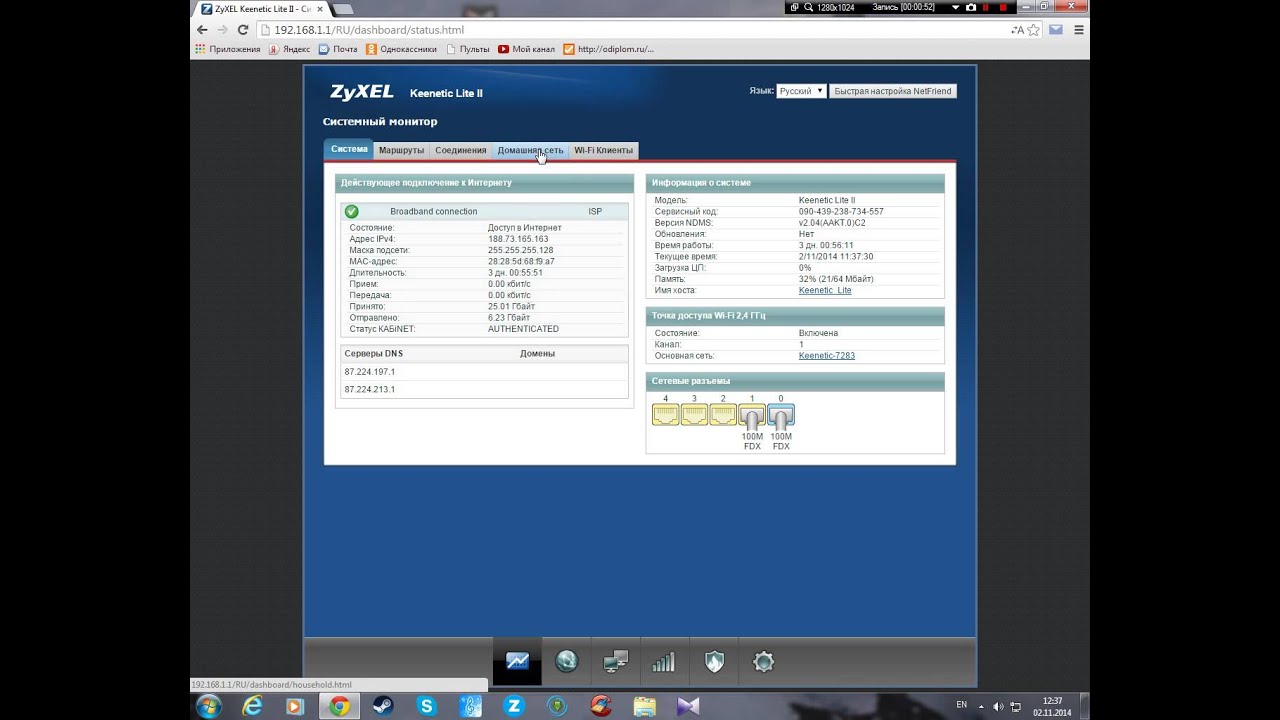Image resolution: width=1280 pixels, height=720 pixels.
Task: Click the browser address bar URL
Action: (369, 30)
